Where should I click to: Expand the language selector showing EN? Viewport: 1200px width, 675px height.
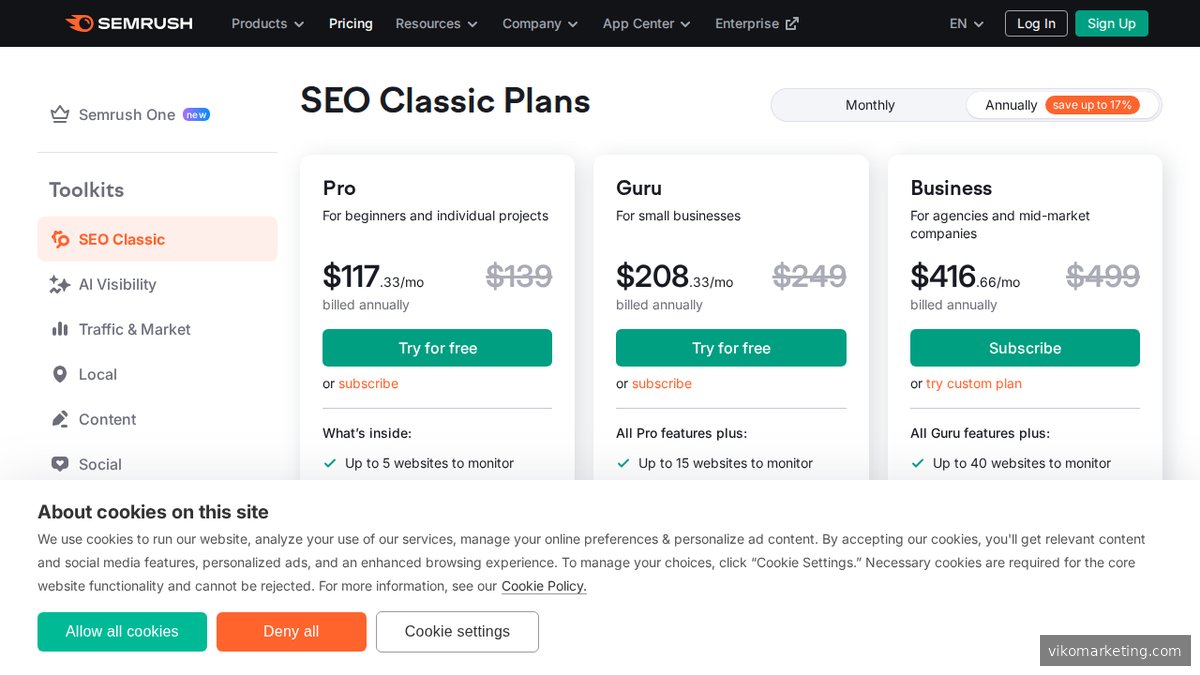coord(964,23)
